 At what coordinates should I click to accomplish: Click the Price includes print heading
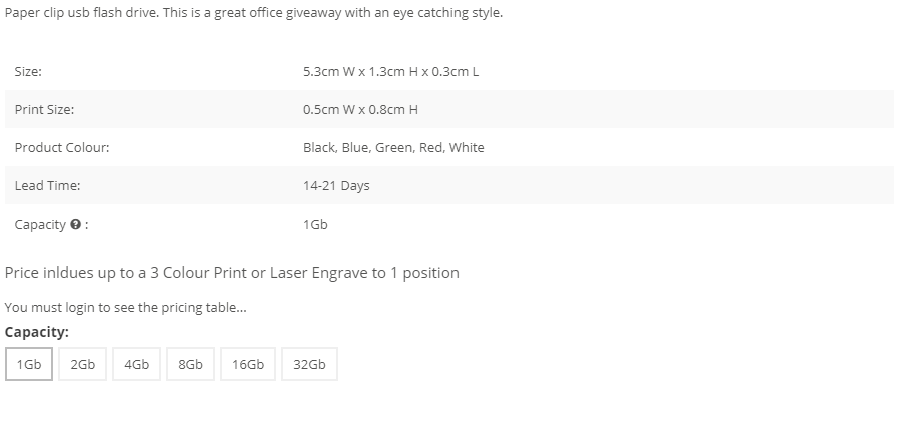pyautogui.click(x=232, y=273)
